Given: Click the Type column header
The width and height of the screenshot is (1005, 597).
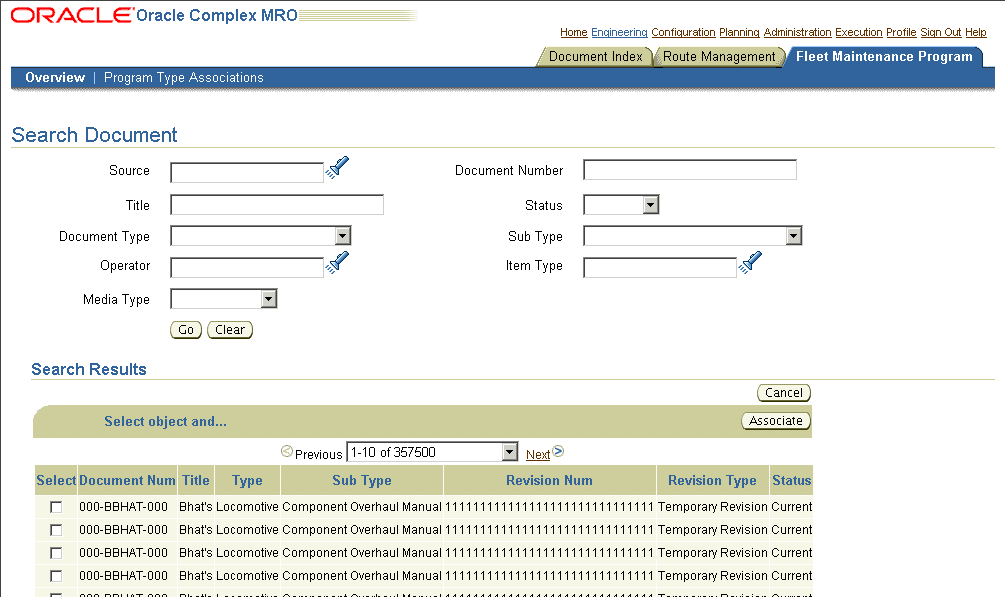Looking at the screenshot, I should 247,480.
